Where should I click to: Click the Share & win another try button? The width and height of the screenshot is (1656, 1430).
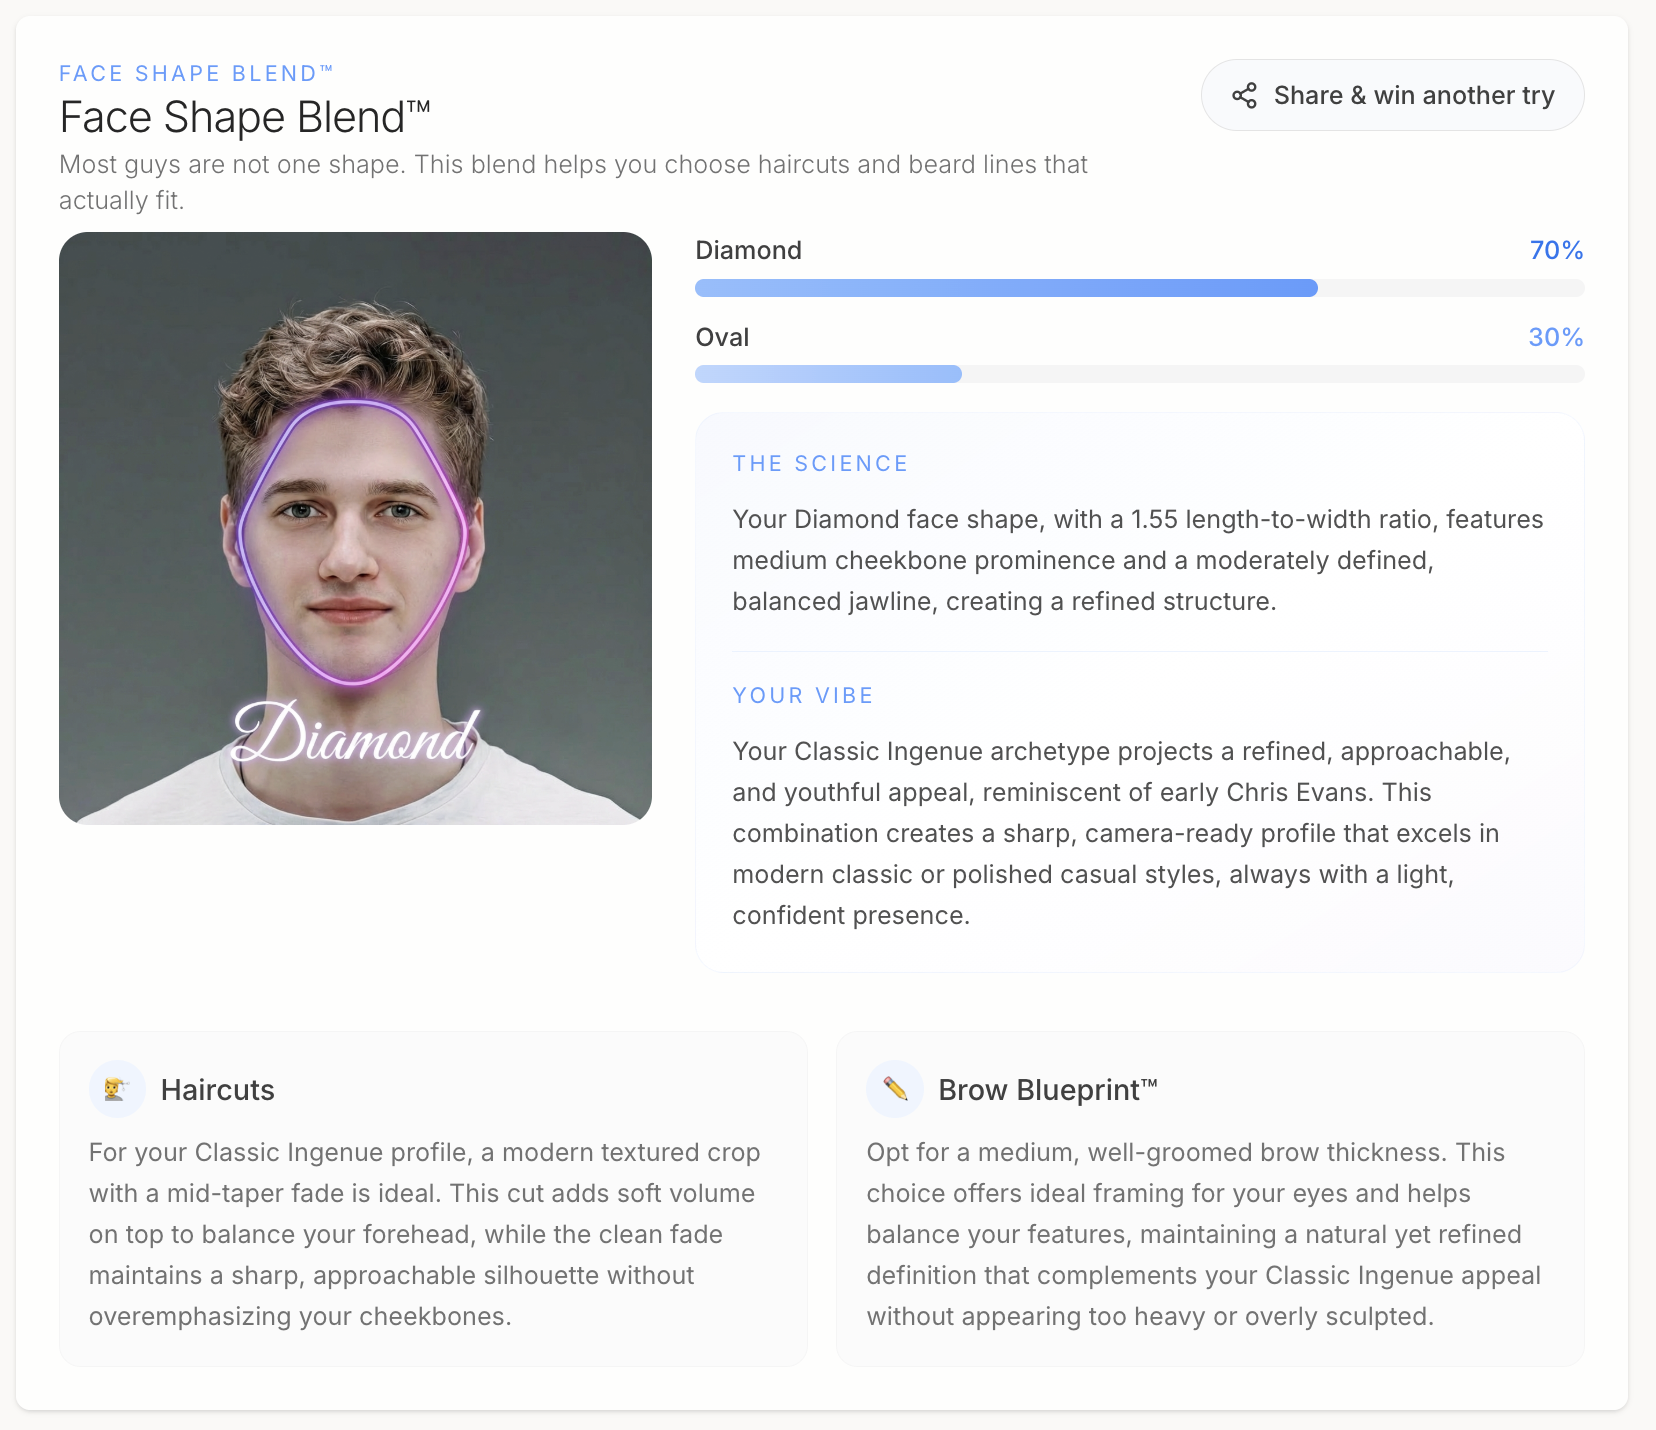tap(1392, 95)
